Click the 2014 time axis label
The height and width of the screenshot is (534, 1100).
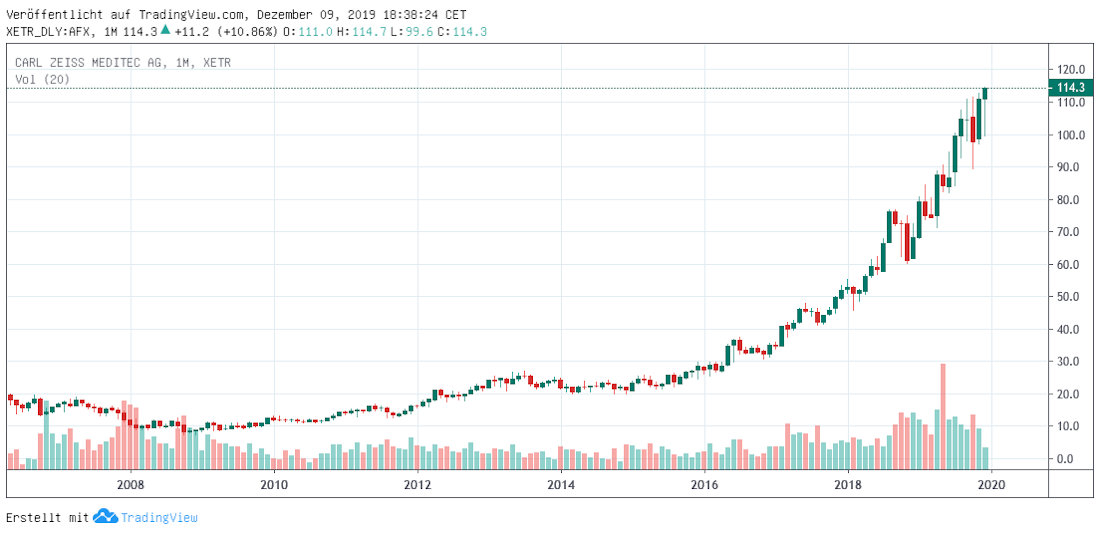pyautogui.click(x=562, y=485)
